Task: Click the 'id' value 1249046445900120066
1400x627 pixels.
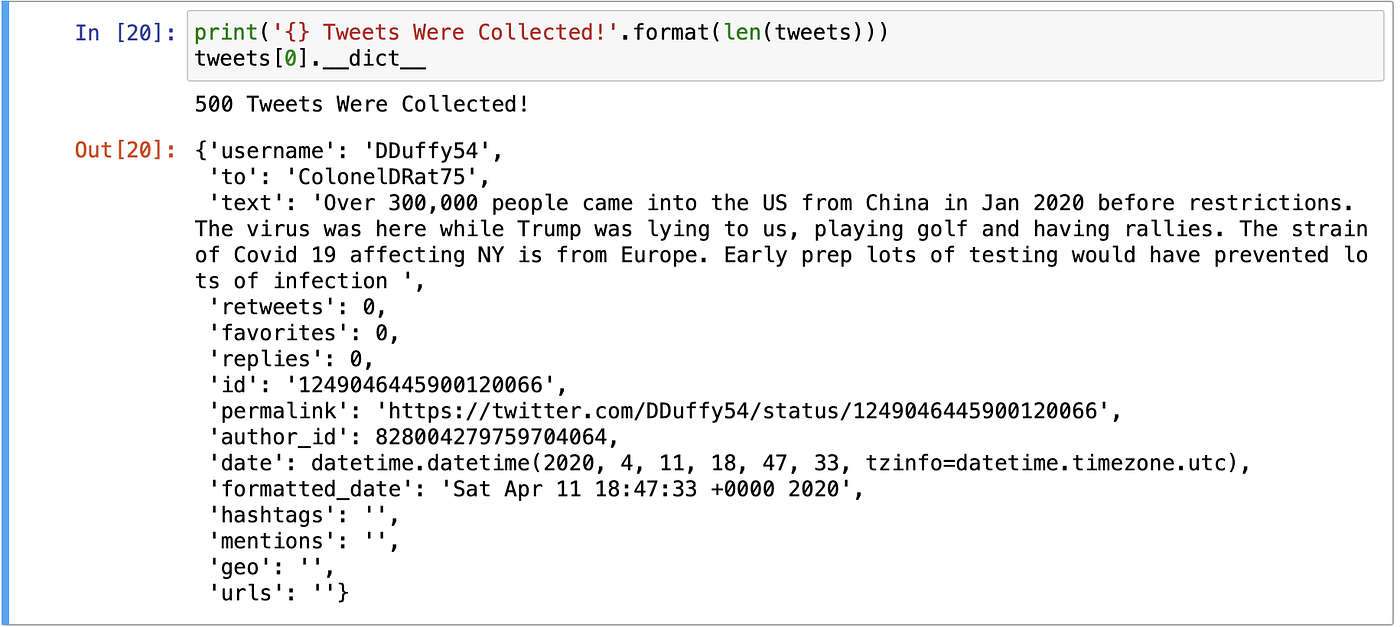Action: point(425,385)
